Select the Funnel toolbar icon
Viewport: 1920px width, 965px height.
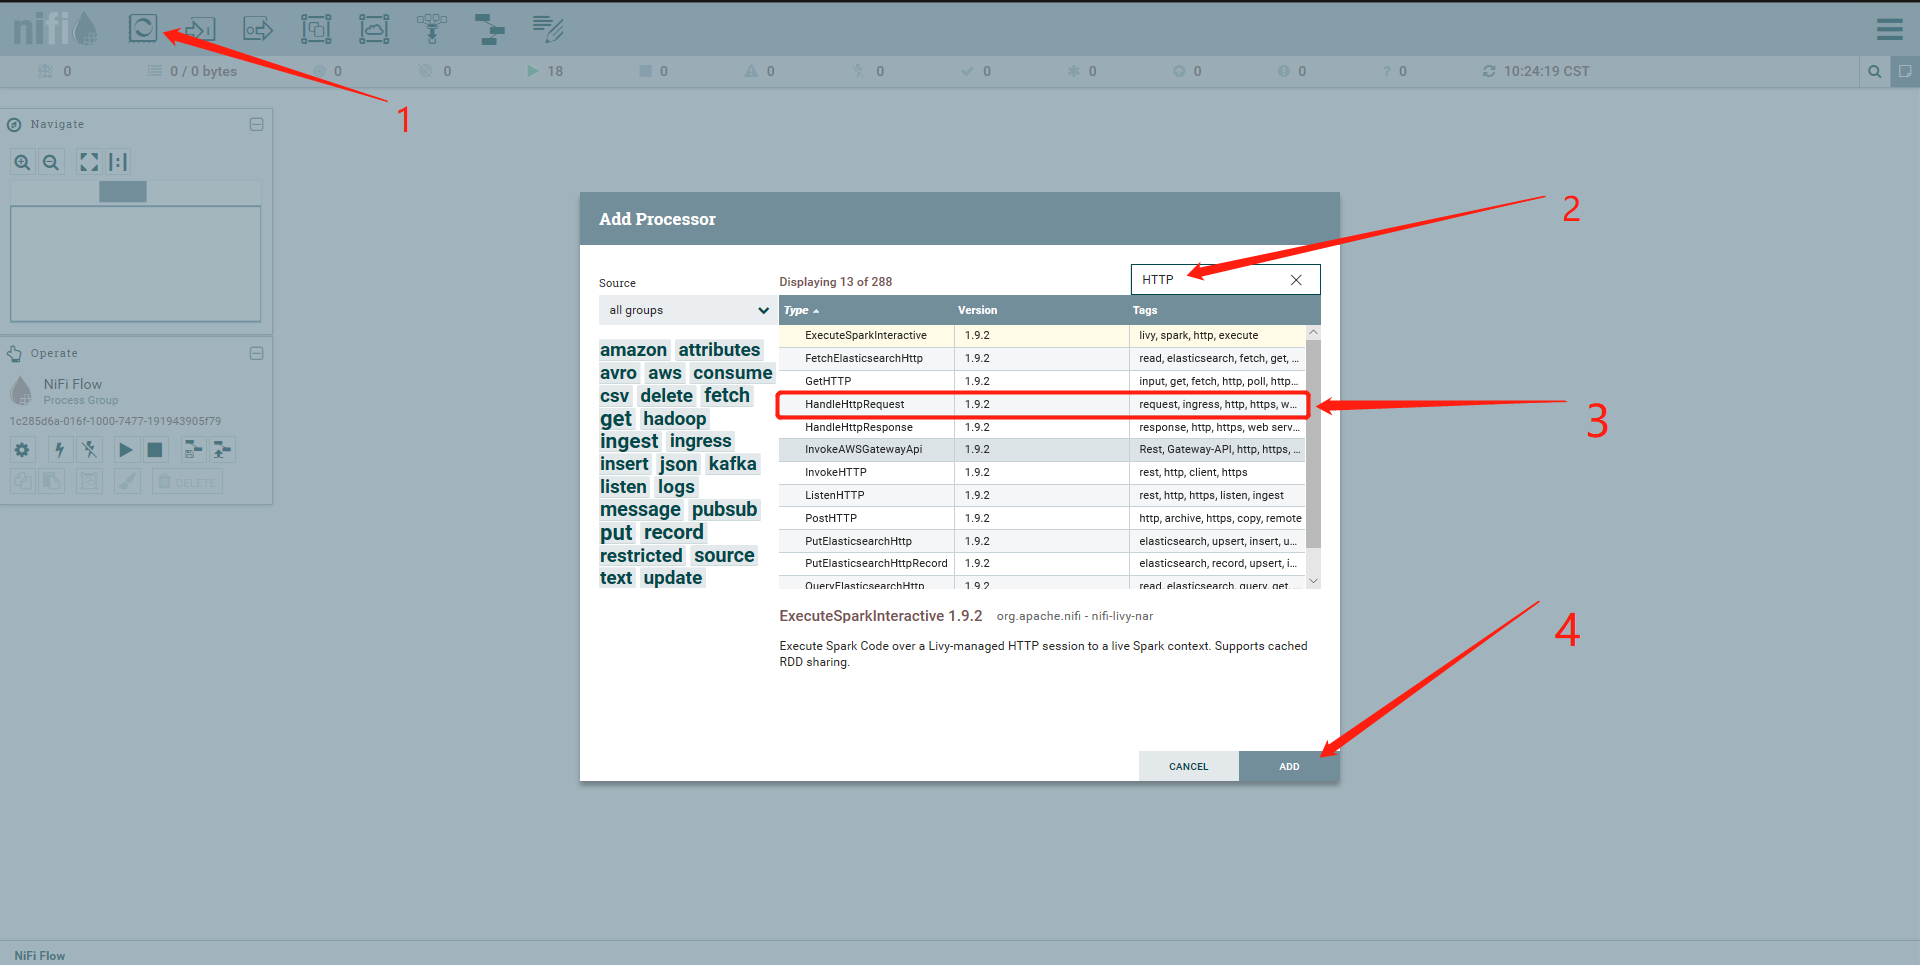(432, 28)
